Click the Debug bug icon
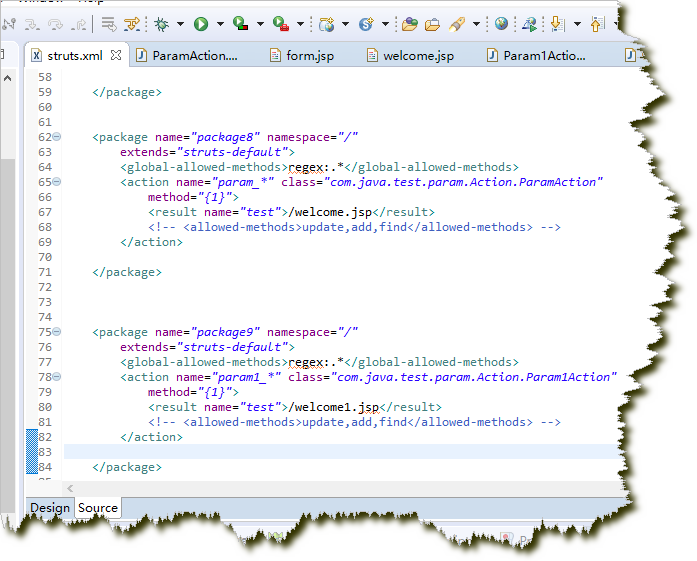 coord(161,24)
